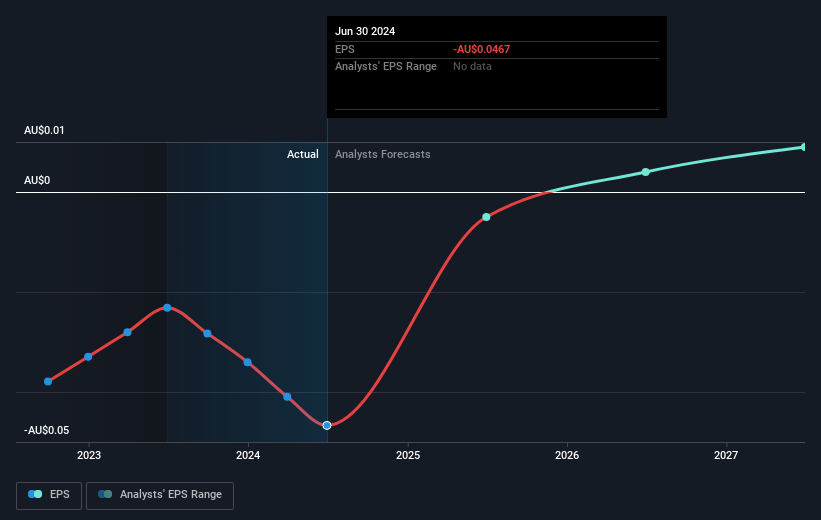
Task: Click the -AU$0.05 y-axis label
Action: [x=46, y=430]
